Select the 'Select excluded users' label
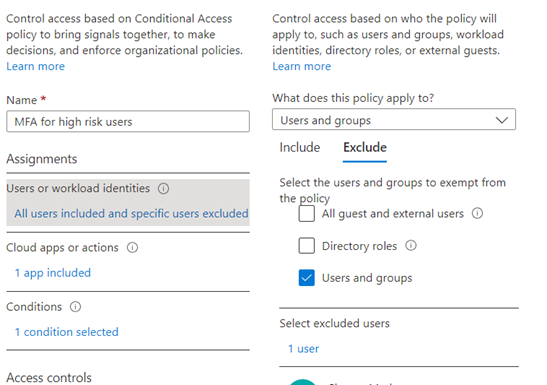 click(x=334, y=323)
